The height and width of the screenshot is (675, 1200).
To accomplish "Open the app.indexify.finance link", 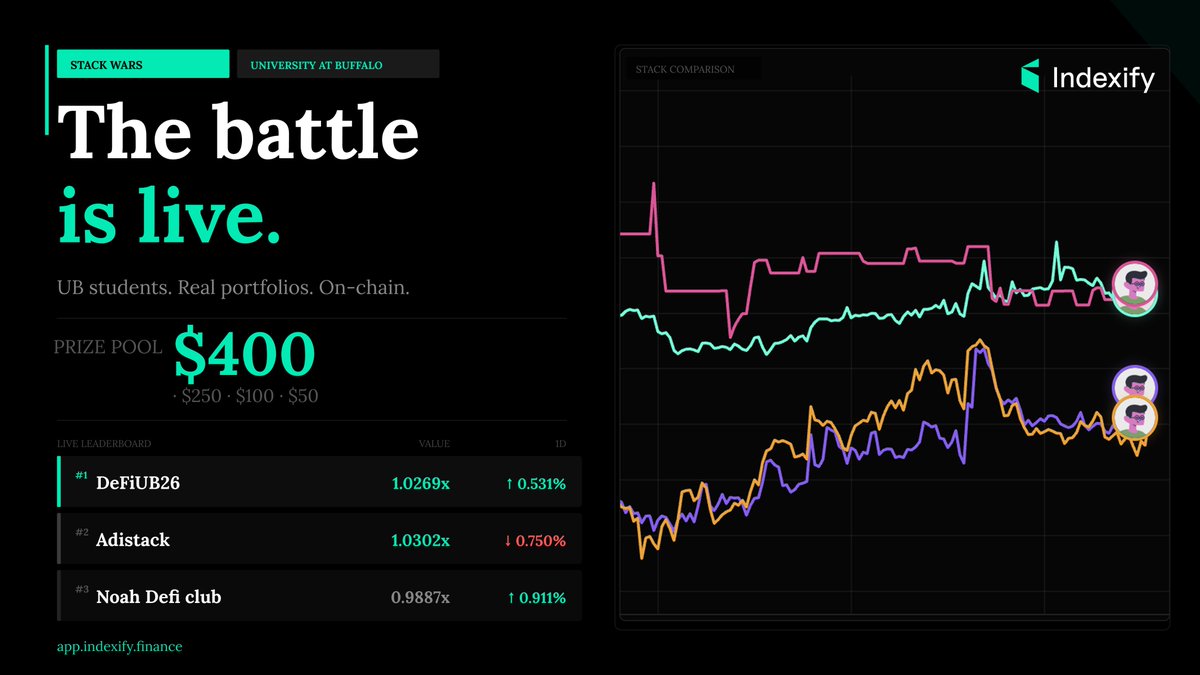I will pyautogui.click(x=119, y=646).
